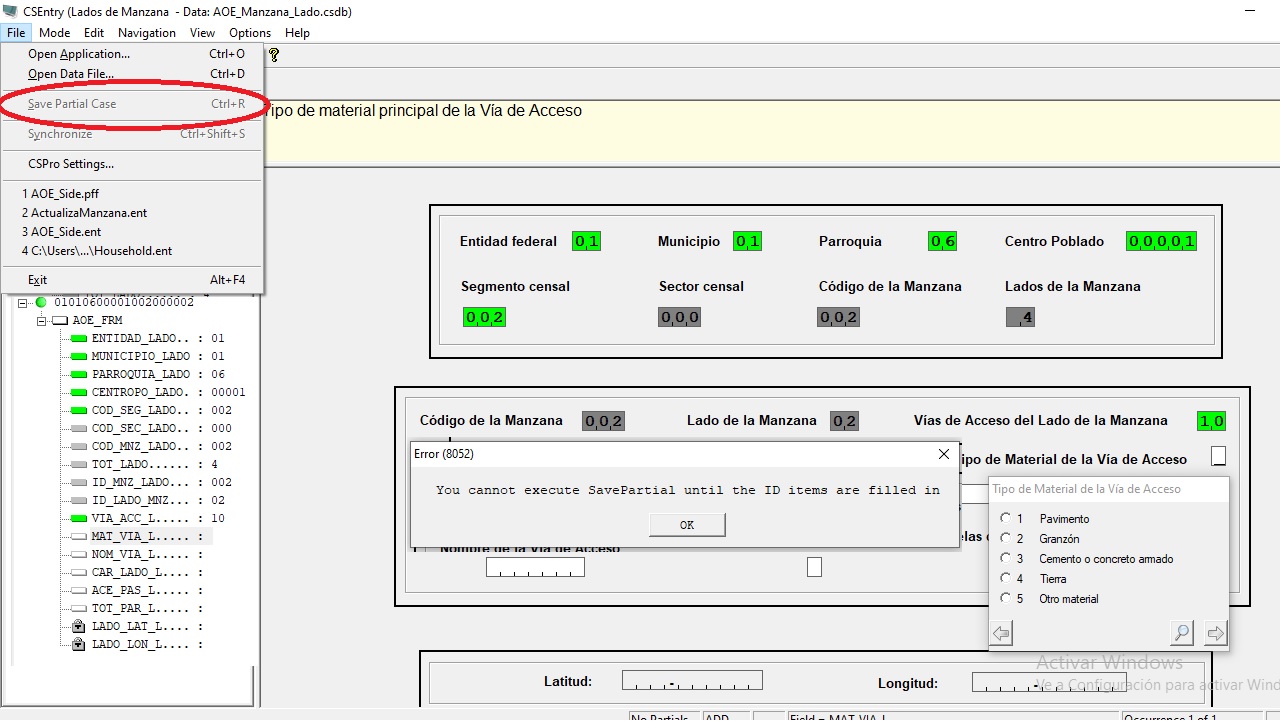Image resolution: width=1280 pixels, height=726 pixels.
Task: Select radio option 1 Pavimento
Action: (1006, 518)
